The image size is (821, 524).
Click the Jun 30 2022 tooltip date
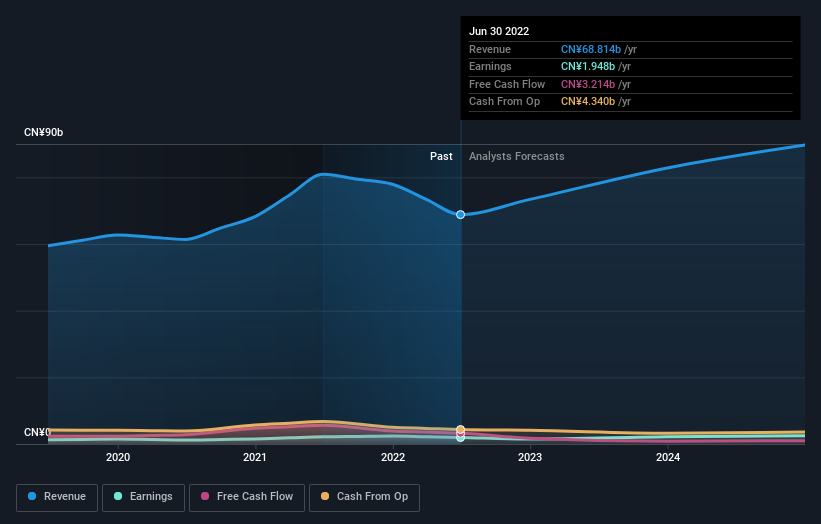[x=499, y=31]
